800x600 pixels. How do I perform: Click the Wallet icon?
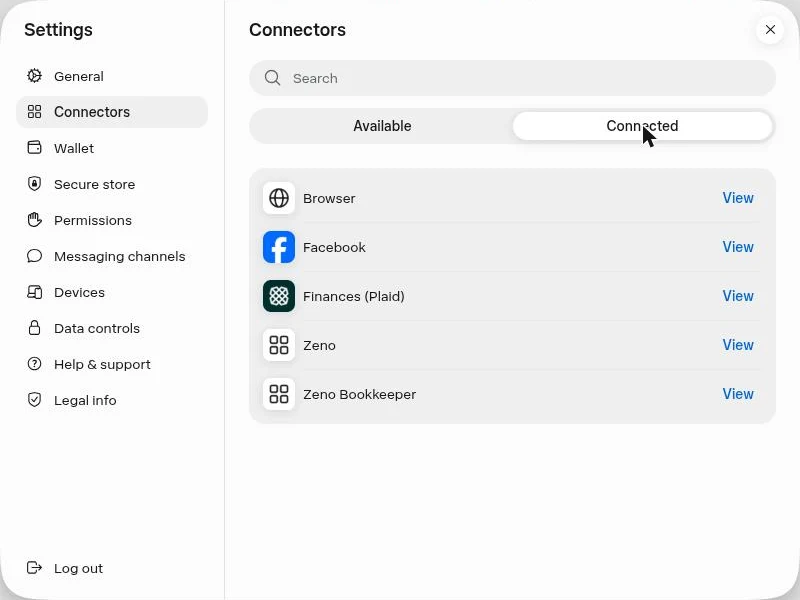point(34,148)
